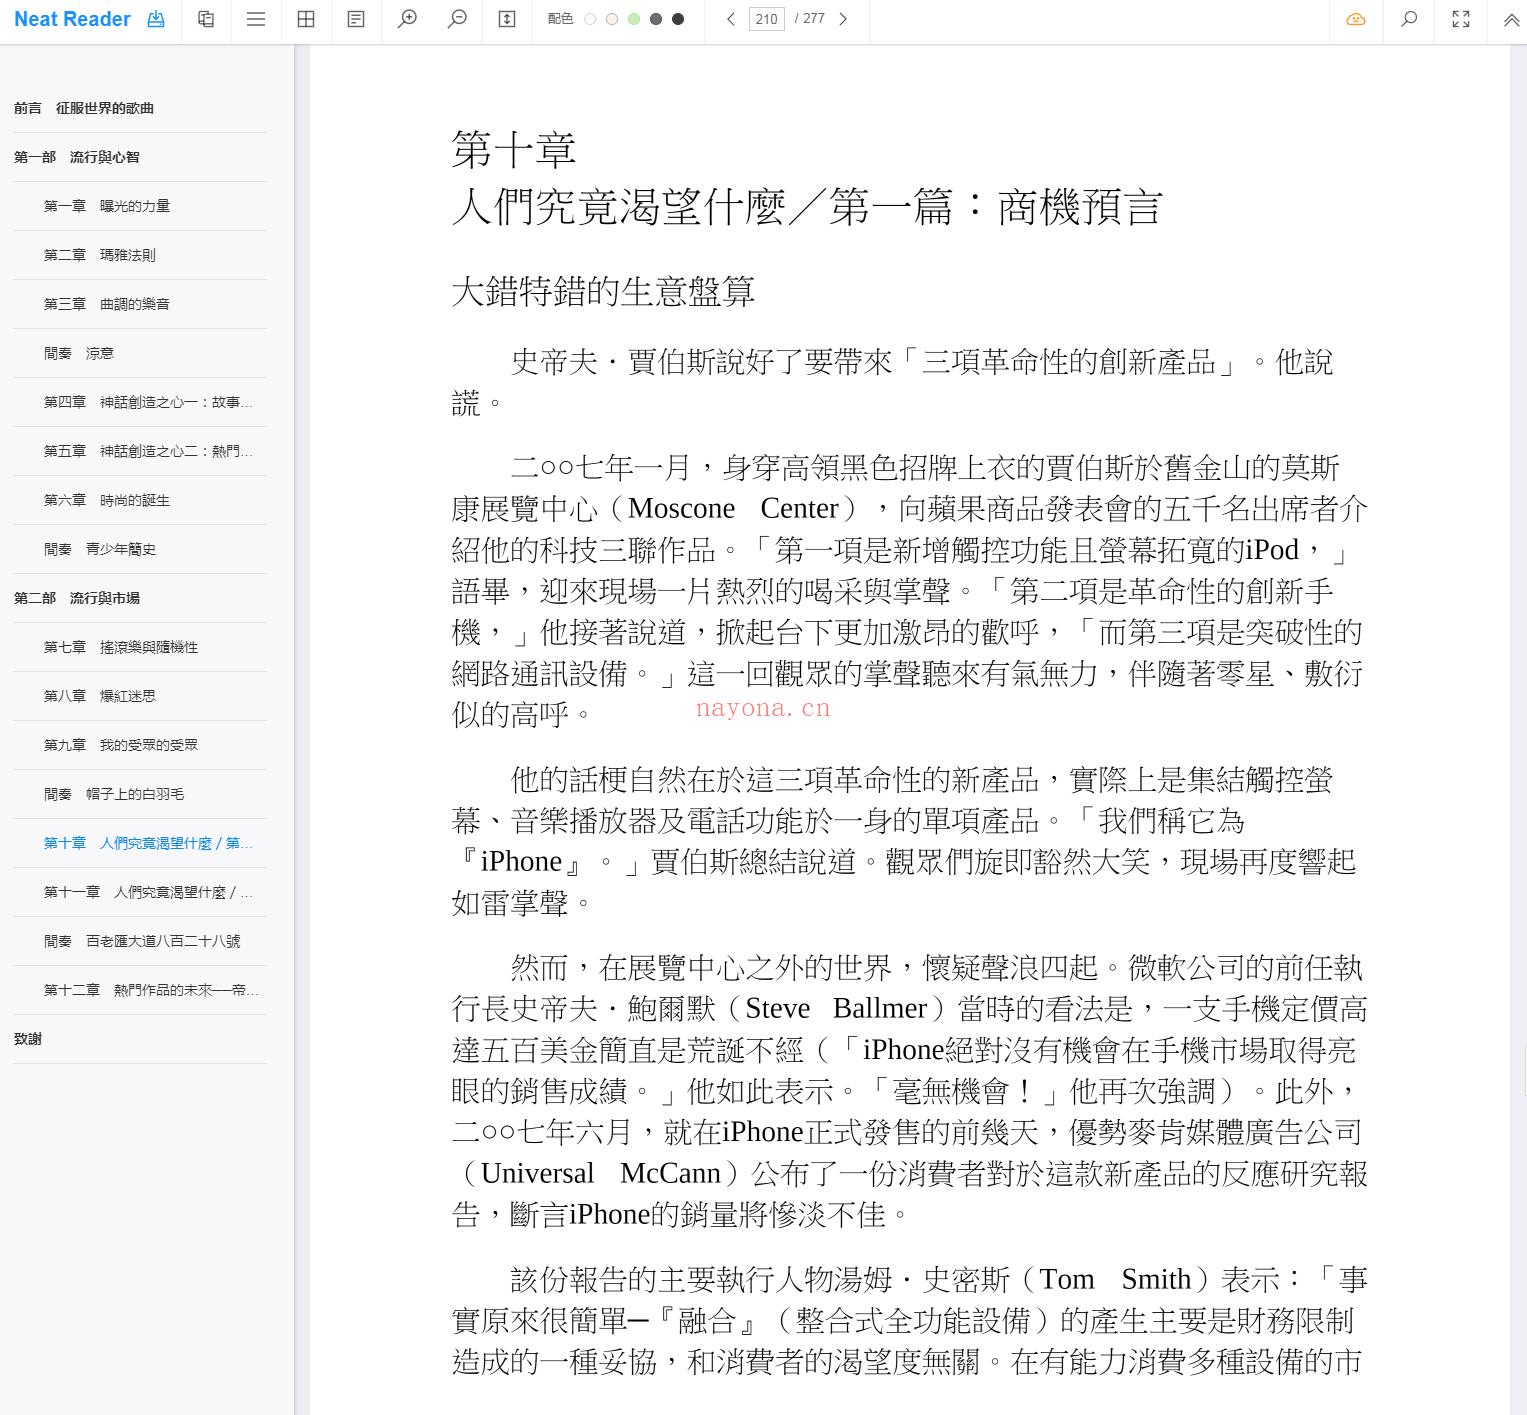Zoom out with magnifier minus icon
The width and height of the screenshot is (1527, 1415).
pos(457,19)
